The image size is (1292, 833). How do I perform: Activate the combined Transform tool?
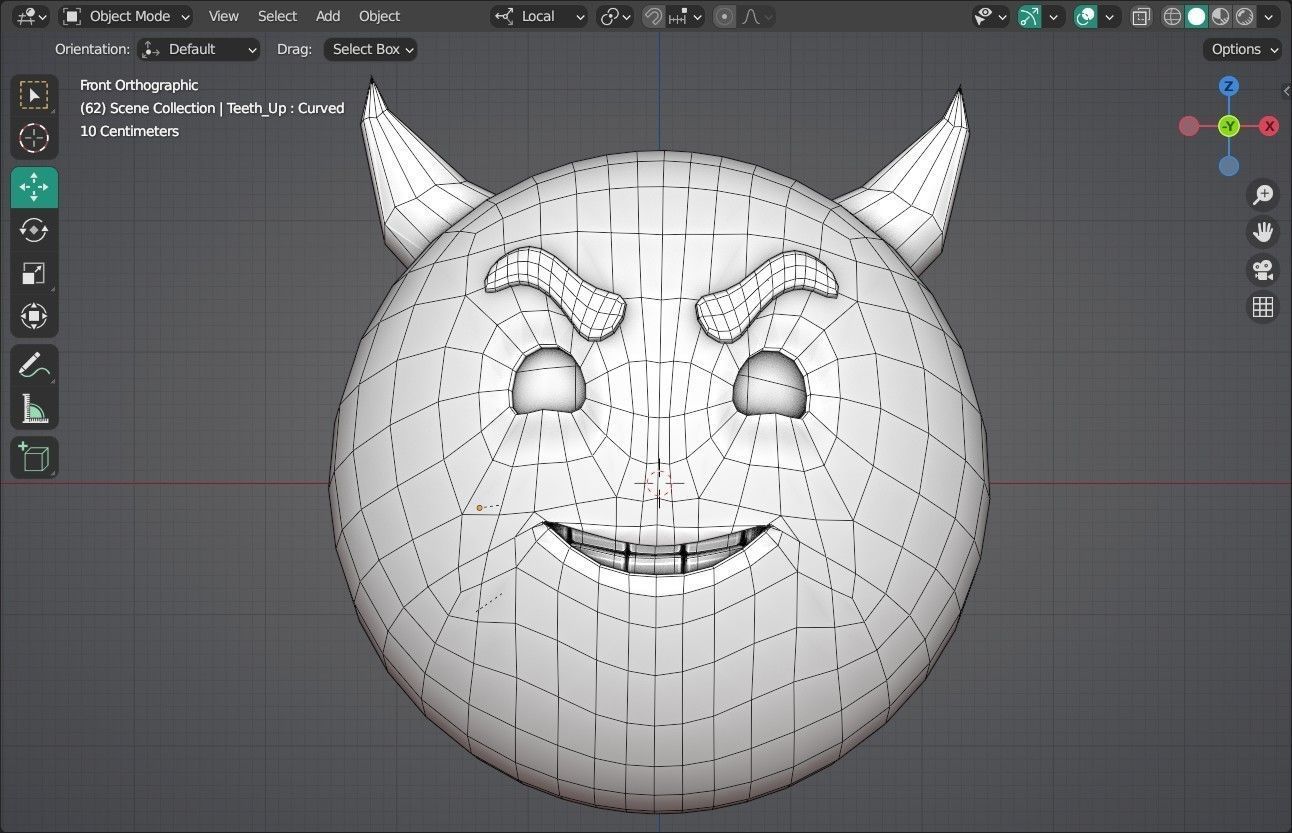coord(34,317)
